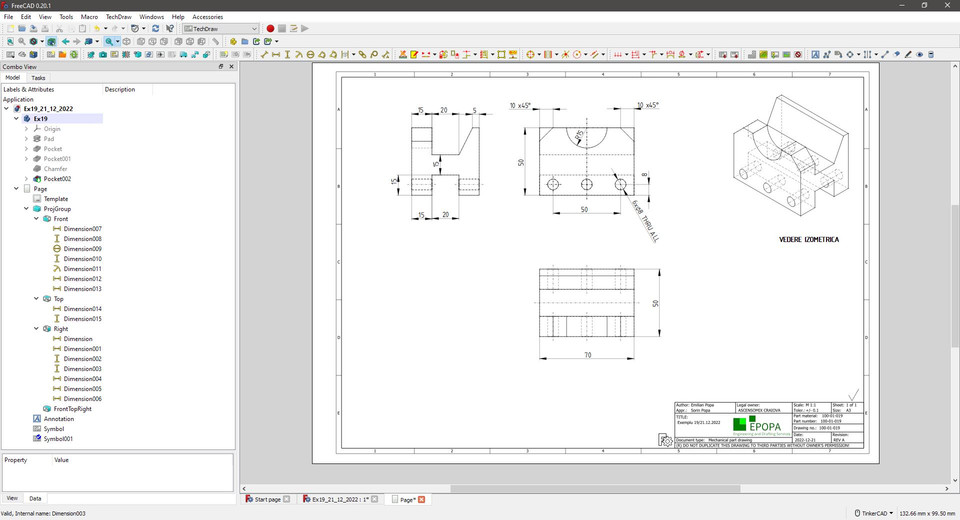The width and height of the screenshot is (960, 520).
Task: Click the Go back navigation arrow
Action: 66,42
